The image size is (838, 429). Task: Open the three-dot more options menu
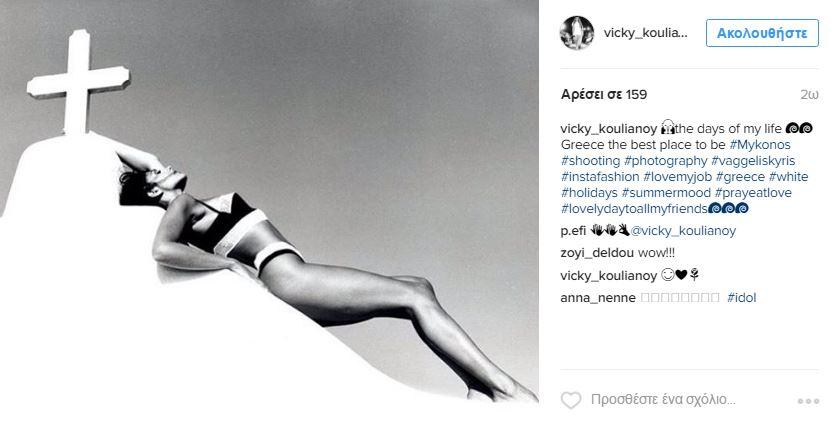pos(808,401)
